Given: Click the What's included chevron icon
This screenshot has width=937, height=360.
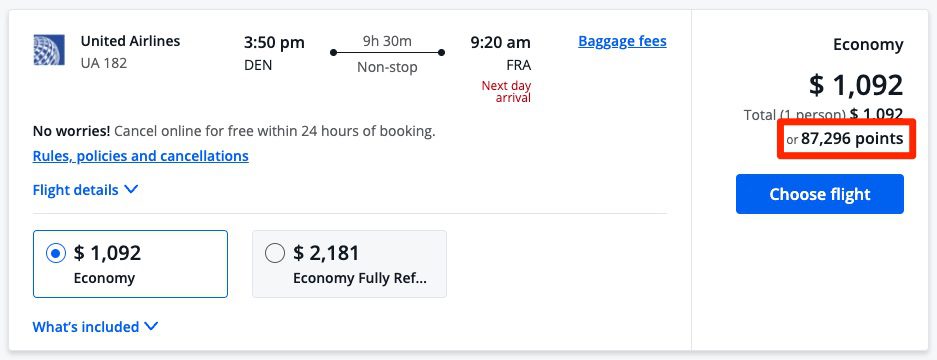Looking at the screenshot, I should 151,327.
